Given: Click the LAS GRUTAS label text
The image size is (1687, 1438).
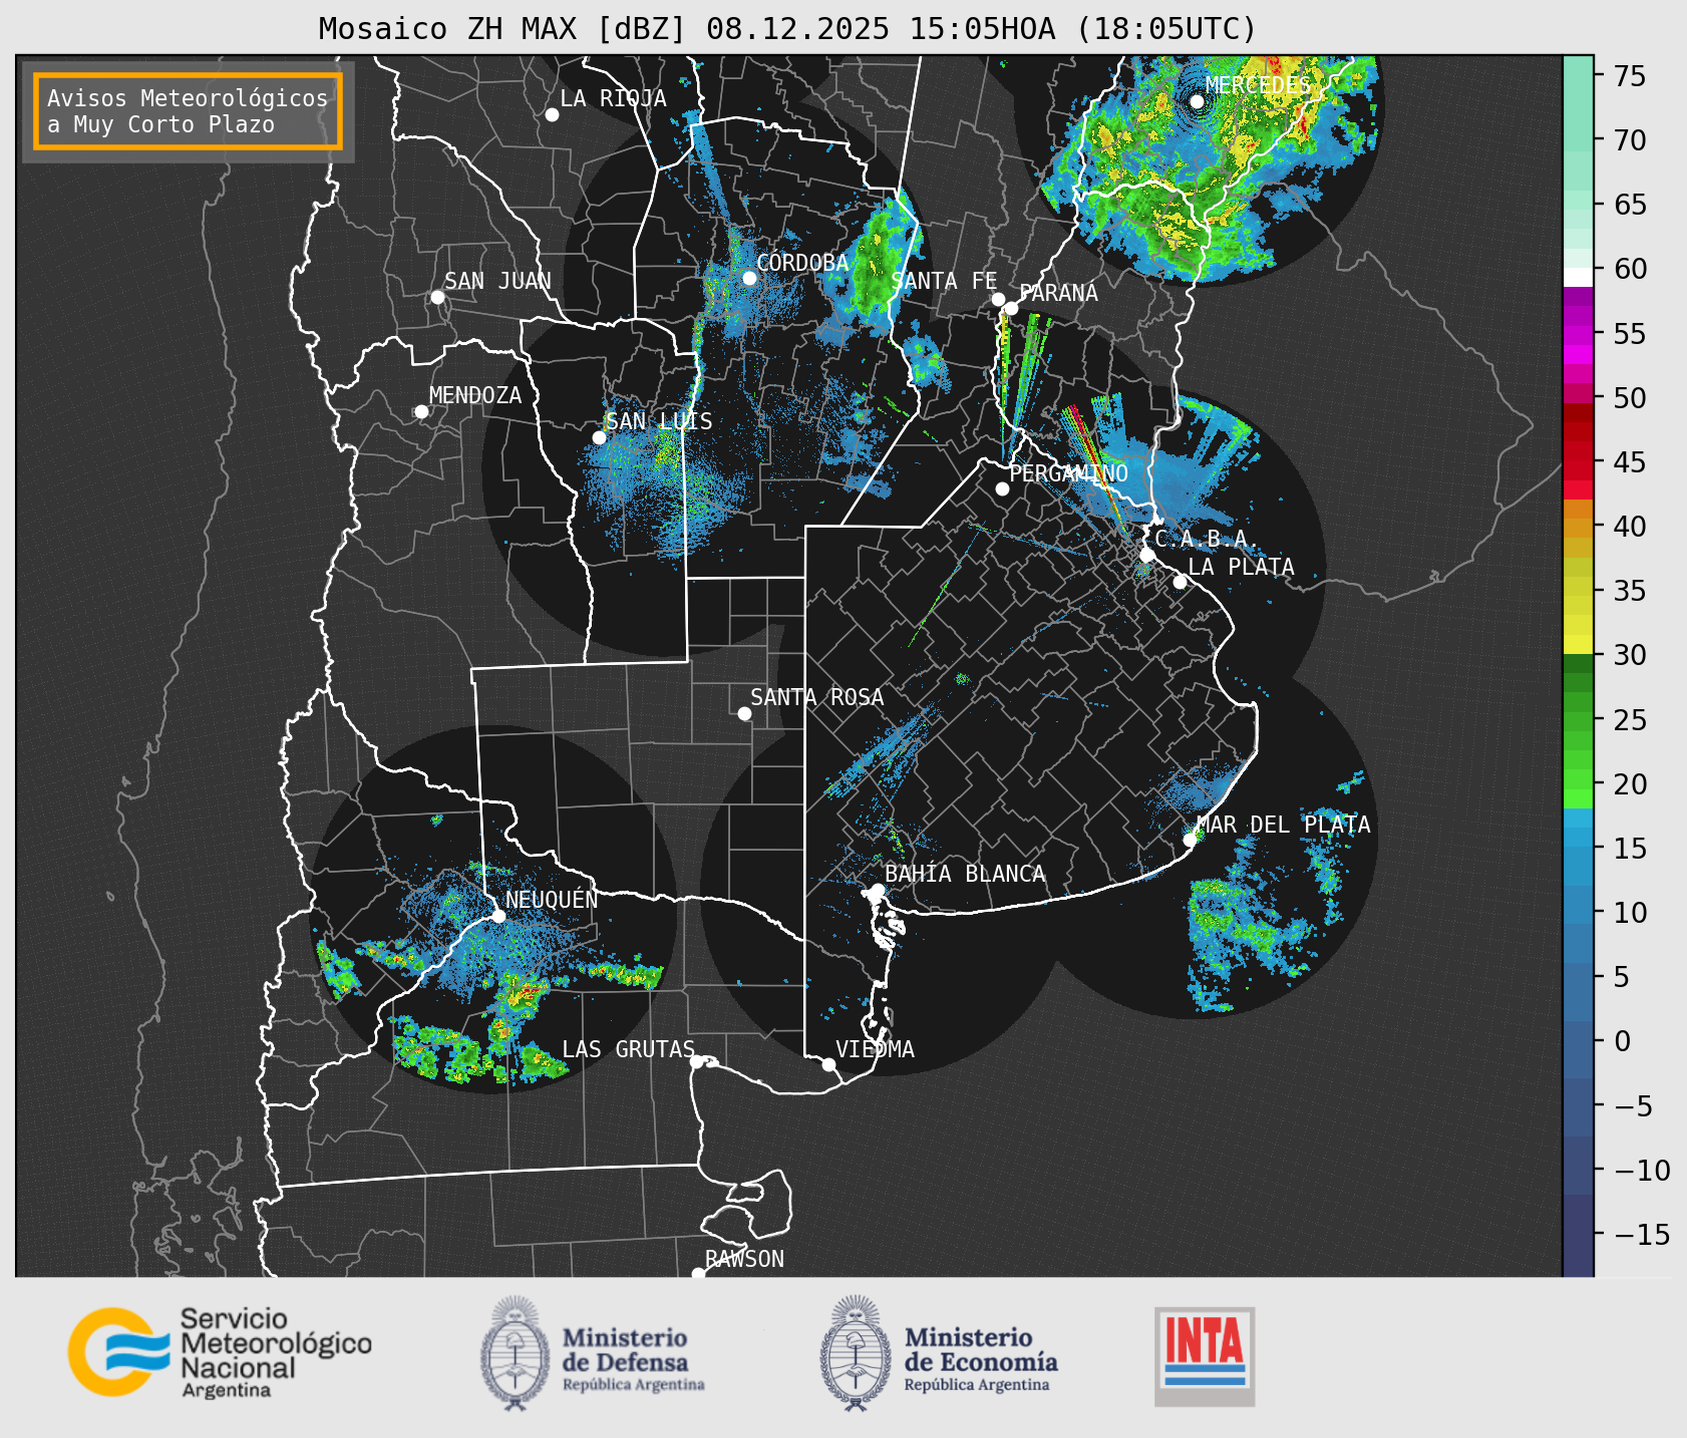Looking at the screenshot, I should click(x=628, y=1049).
